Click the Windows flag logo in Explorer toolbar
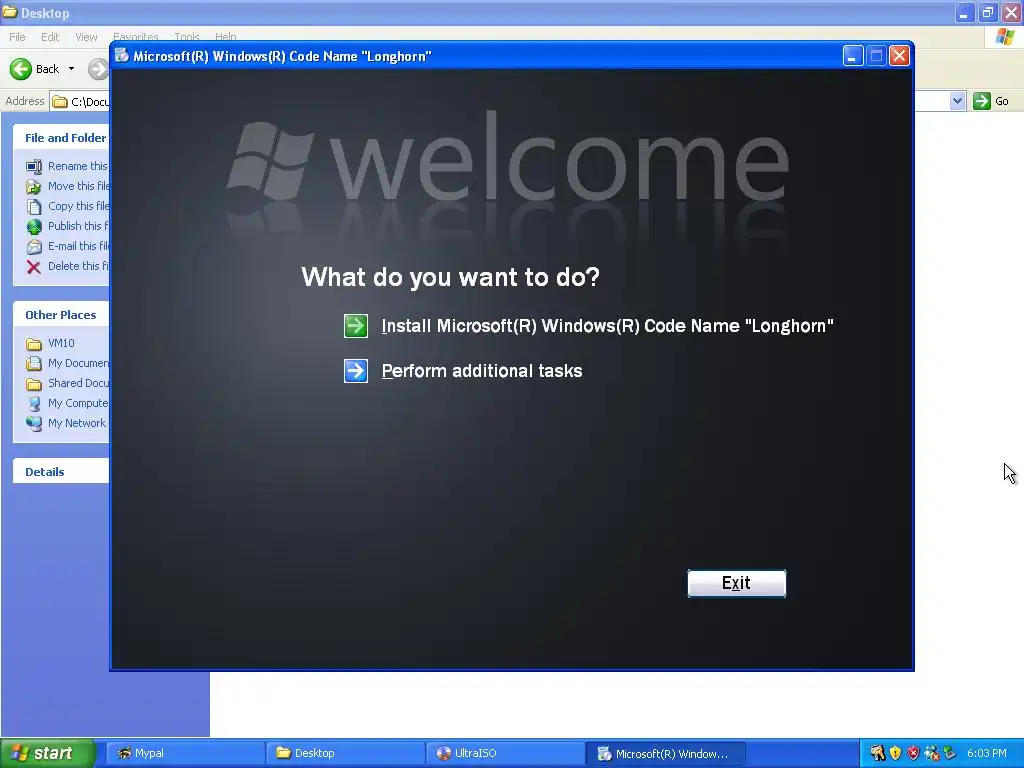 coord(1005,37)
